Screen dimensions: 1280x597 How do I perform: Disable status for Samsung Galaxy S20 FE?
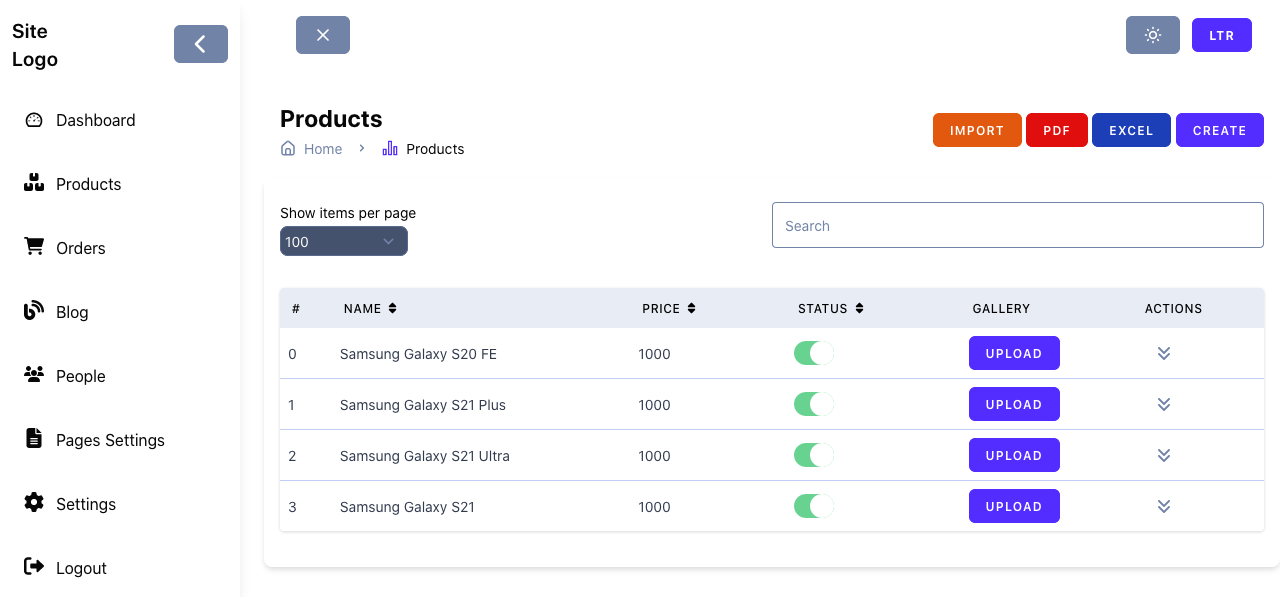point(813,353)
